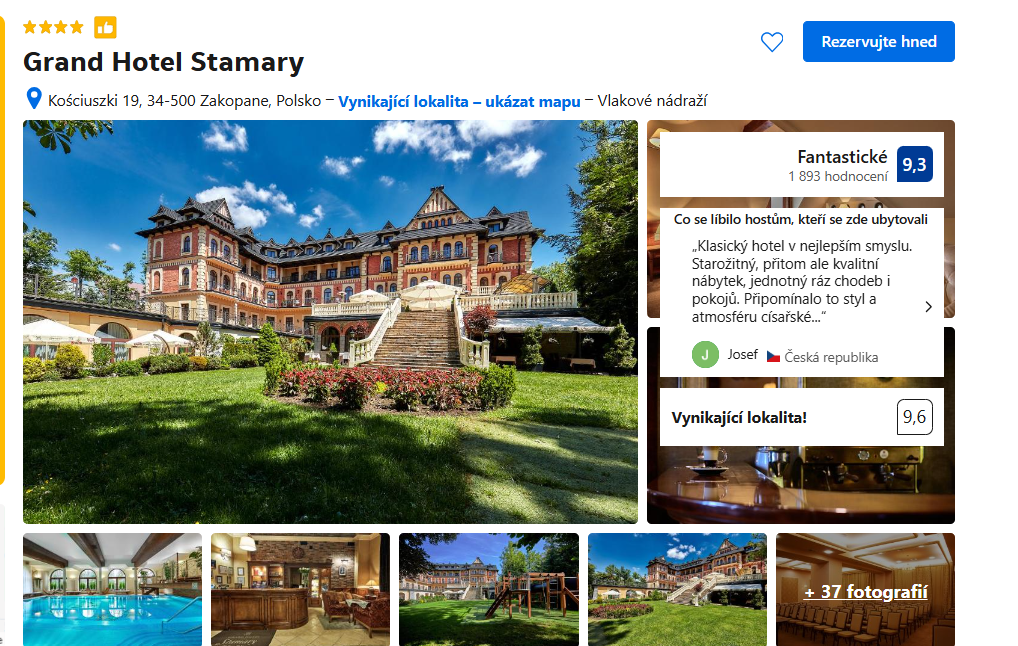Click Josef's green avatar circle
This screenshot has height=646, width=1018.
[705, 354]
